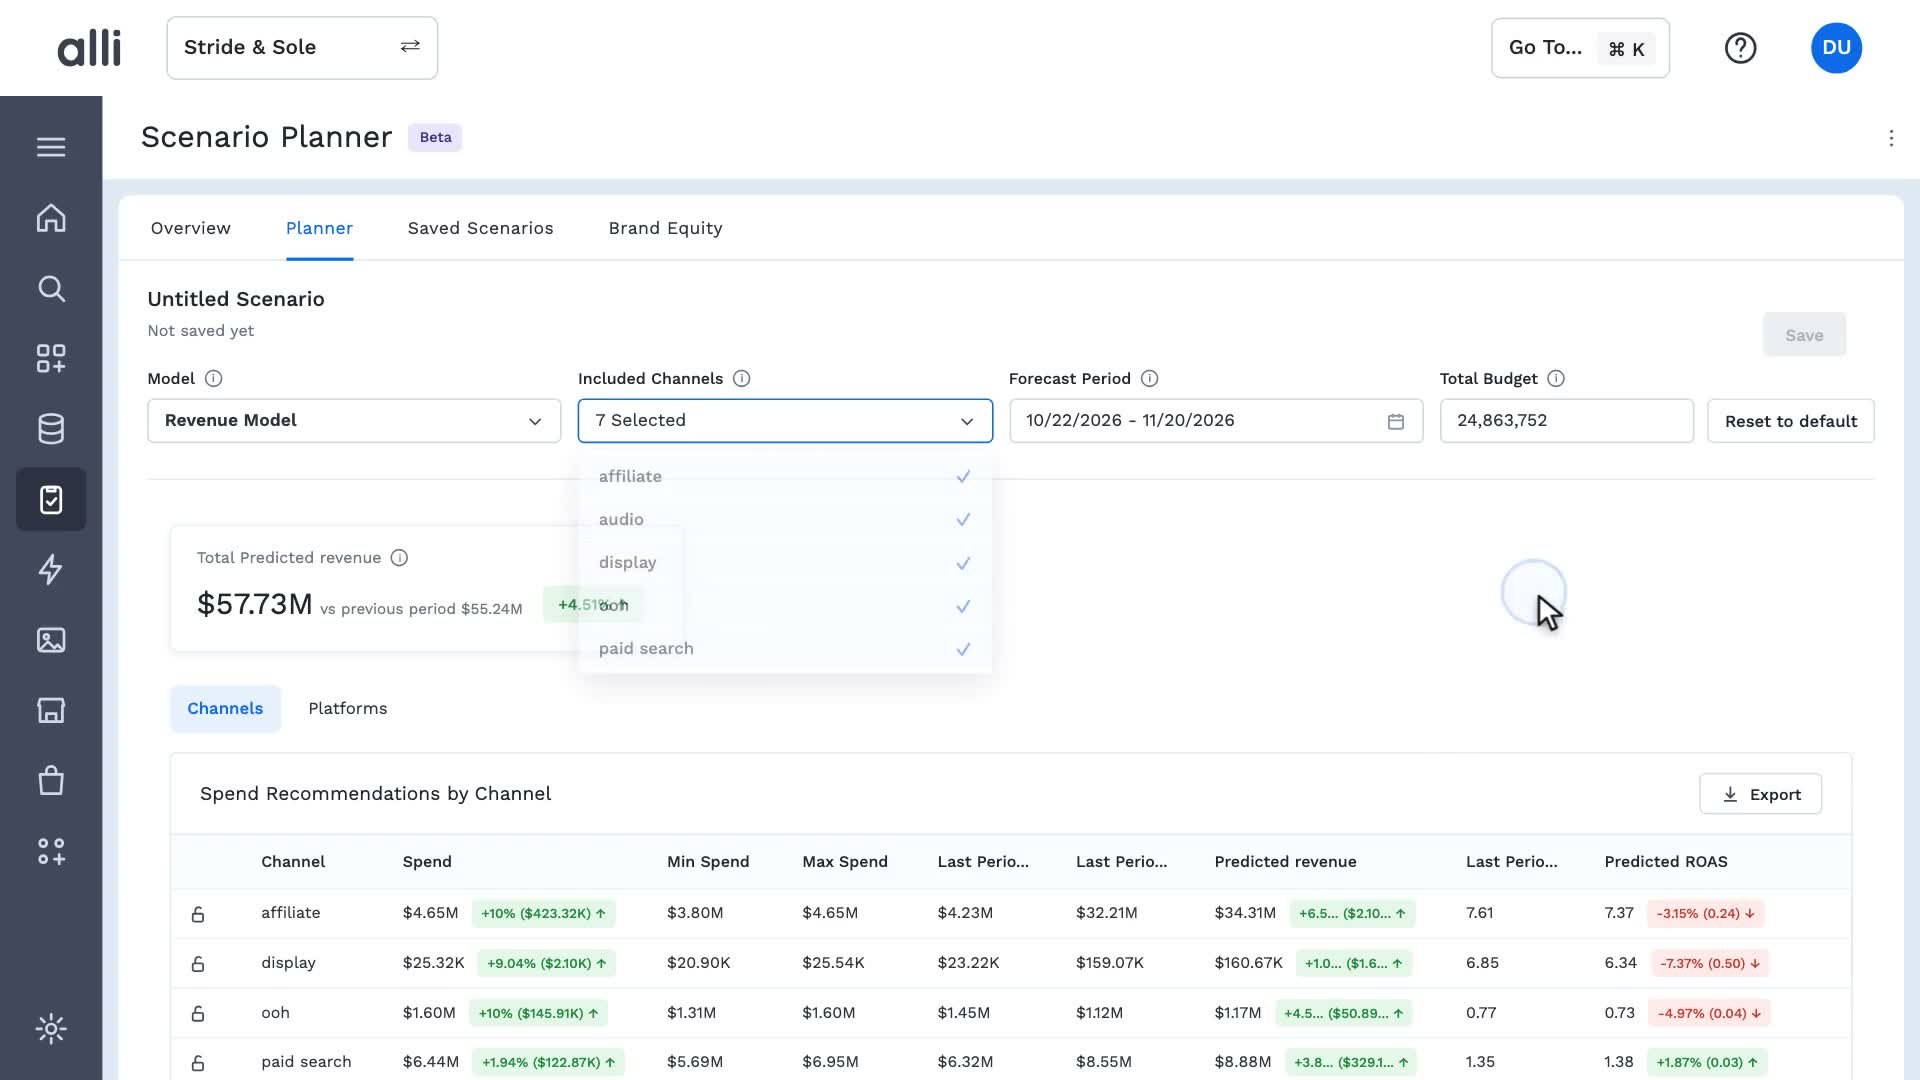1920x1080 pixels.
Task: Open the help question mark icon
Action: click(1740, 48)
